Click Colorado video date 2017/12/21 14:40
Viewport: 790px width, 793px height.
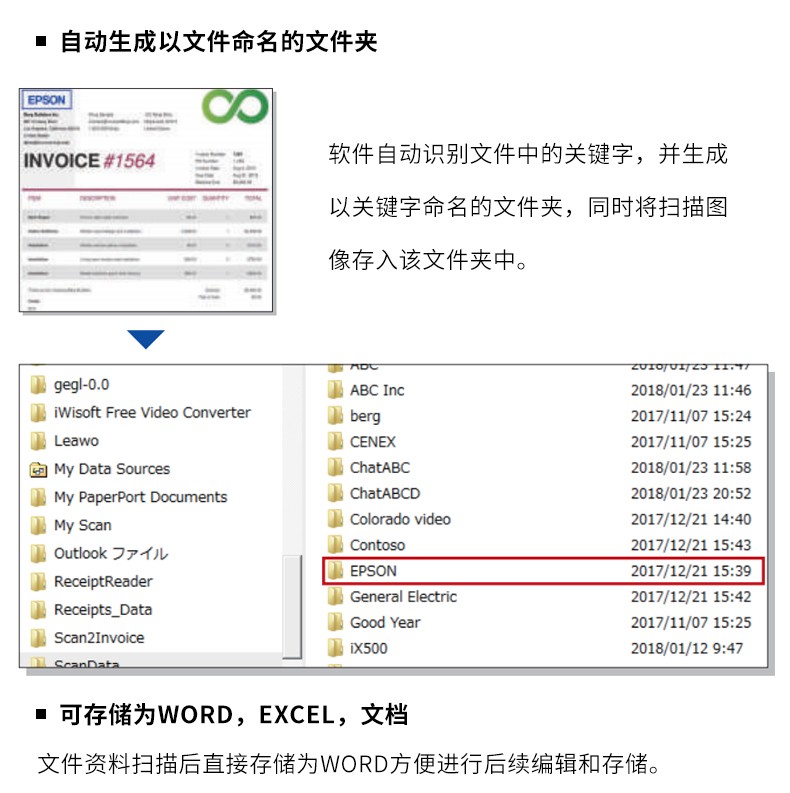691,519
